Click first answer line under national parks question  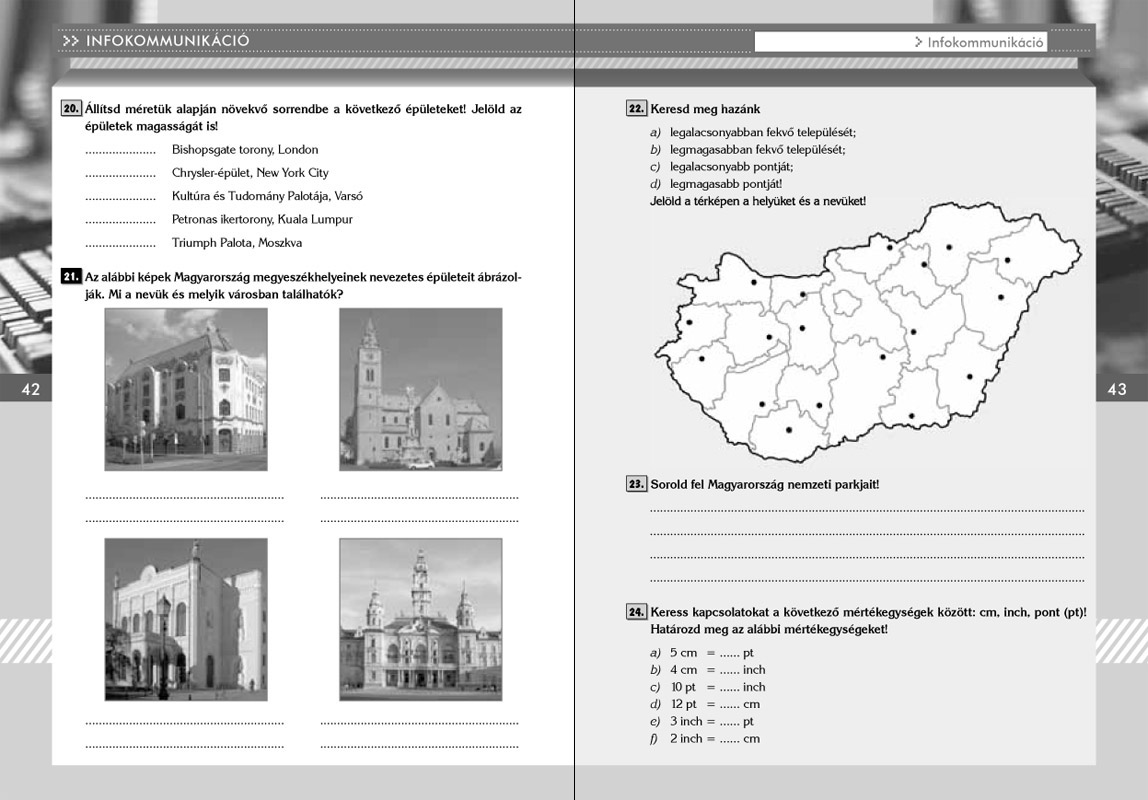866,510
